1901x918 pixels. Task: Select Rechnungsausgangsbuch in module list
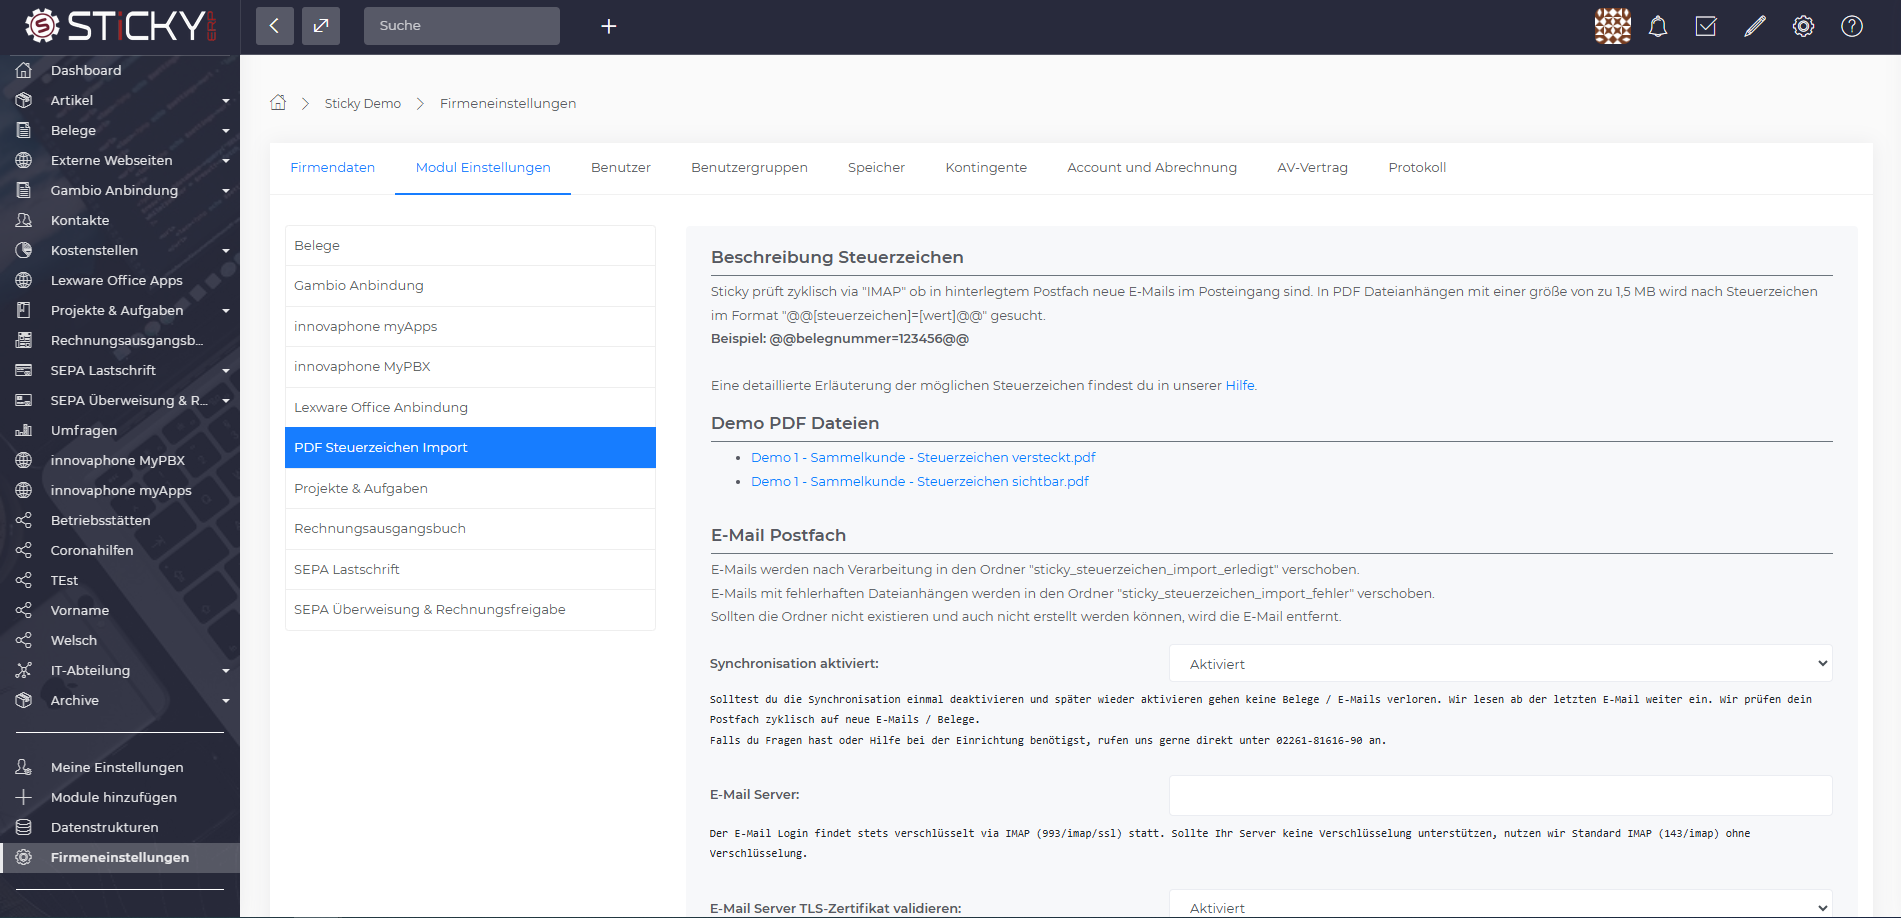pos(470,528)
